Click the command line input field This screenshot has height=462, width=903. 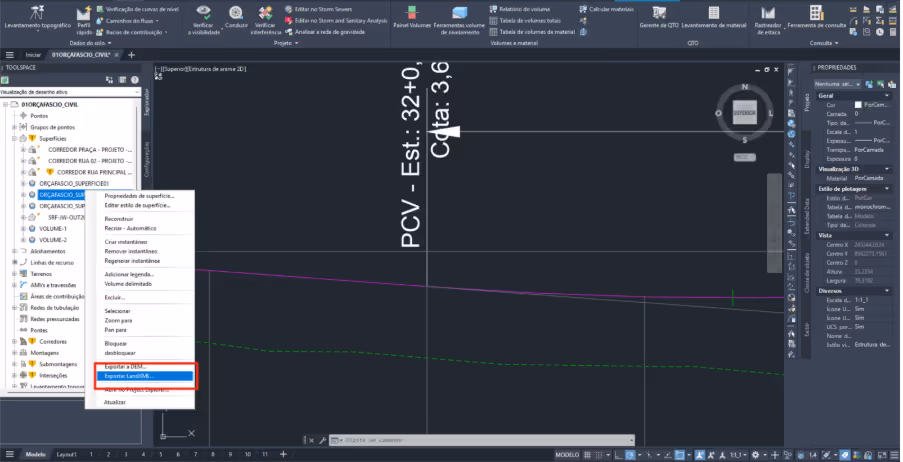pos(484,440)
